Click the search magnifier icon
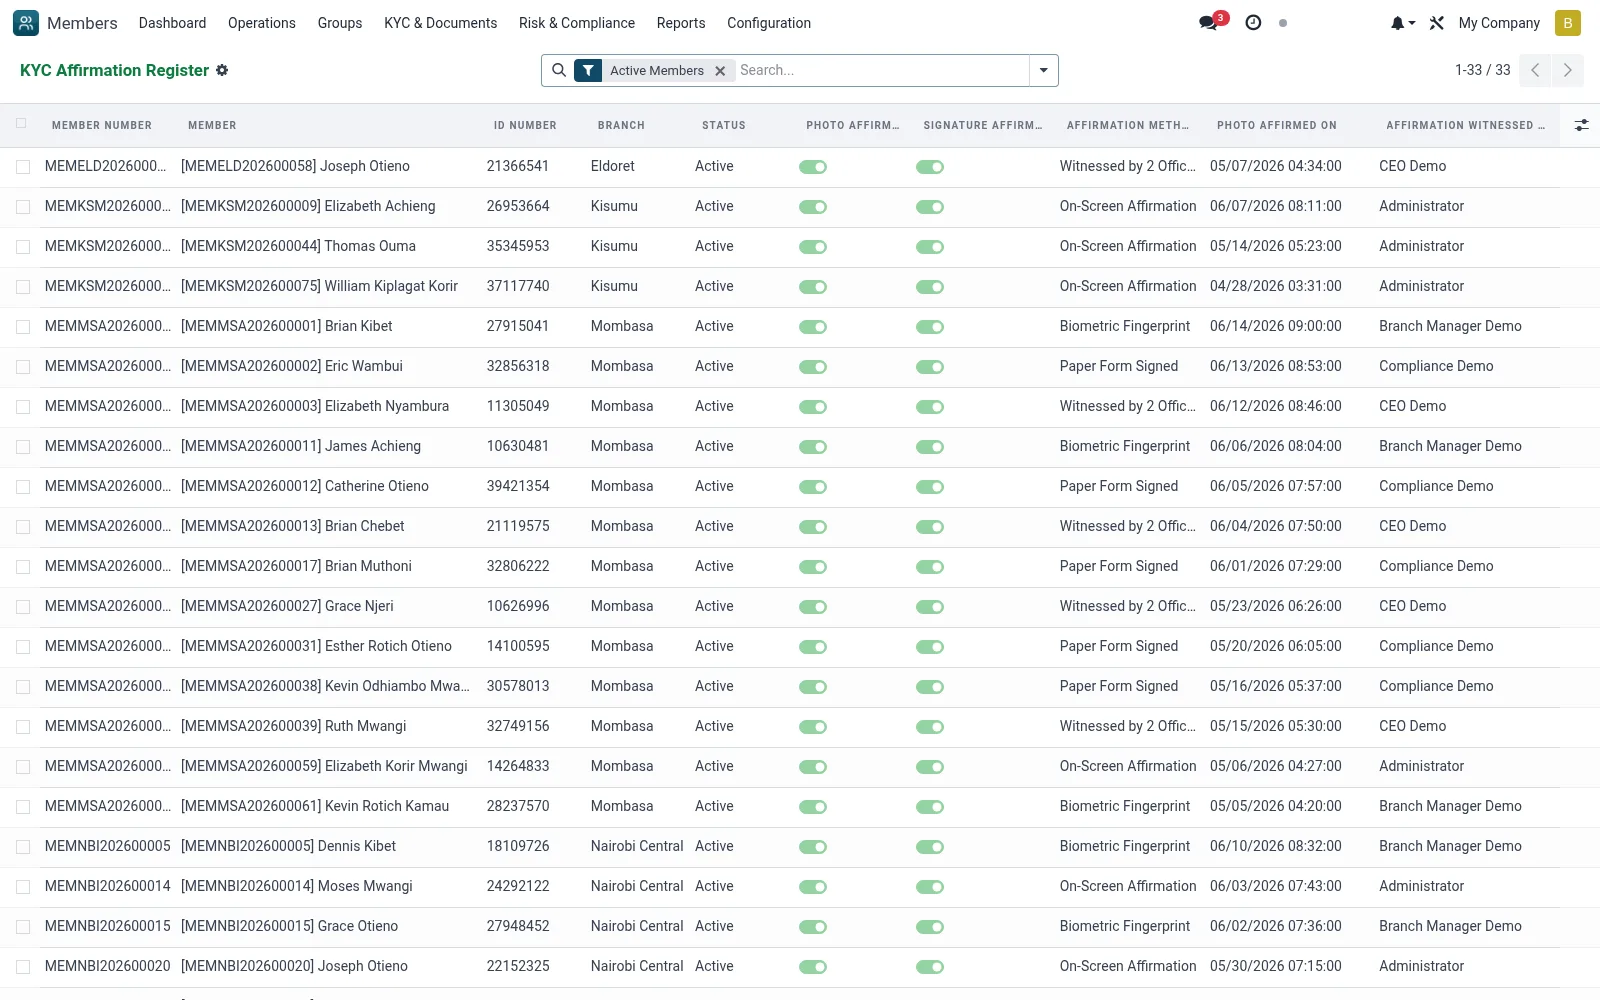This screenshot has width=1600, height=1000. pyautogui.click(x=559, y=70)
